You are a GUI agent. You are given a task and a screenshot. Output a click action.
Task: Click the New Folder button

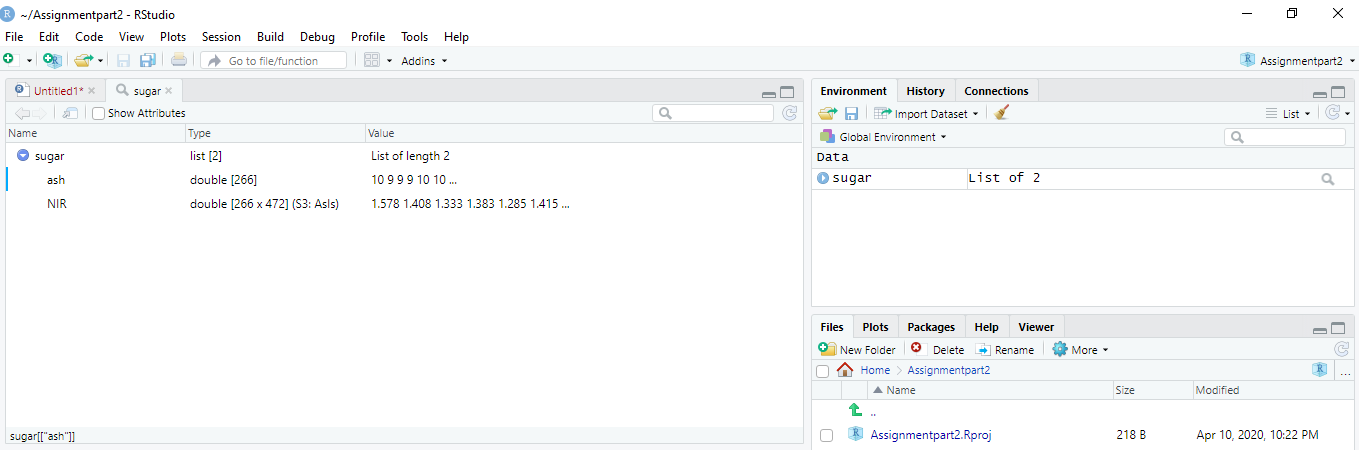pyautogui.click(x=857, y=349)
